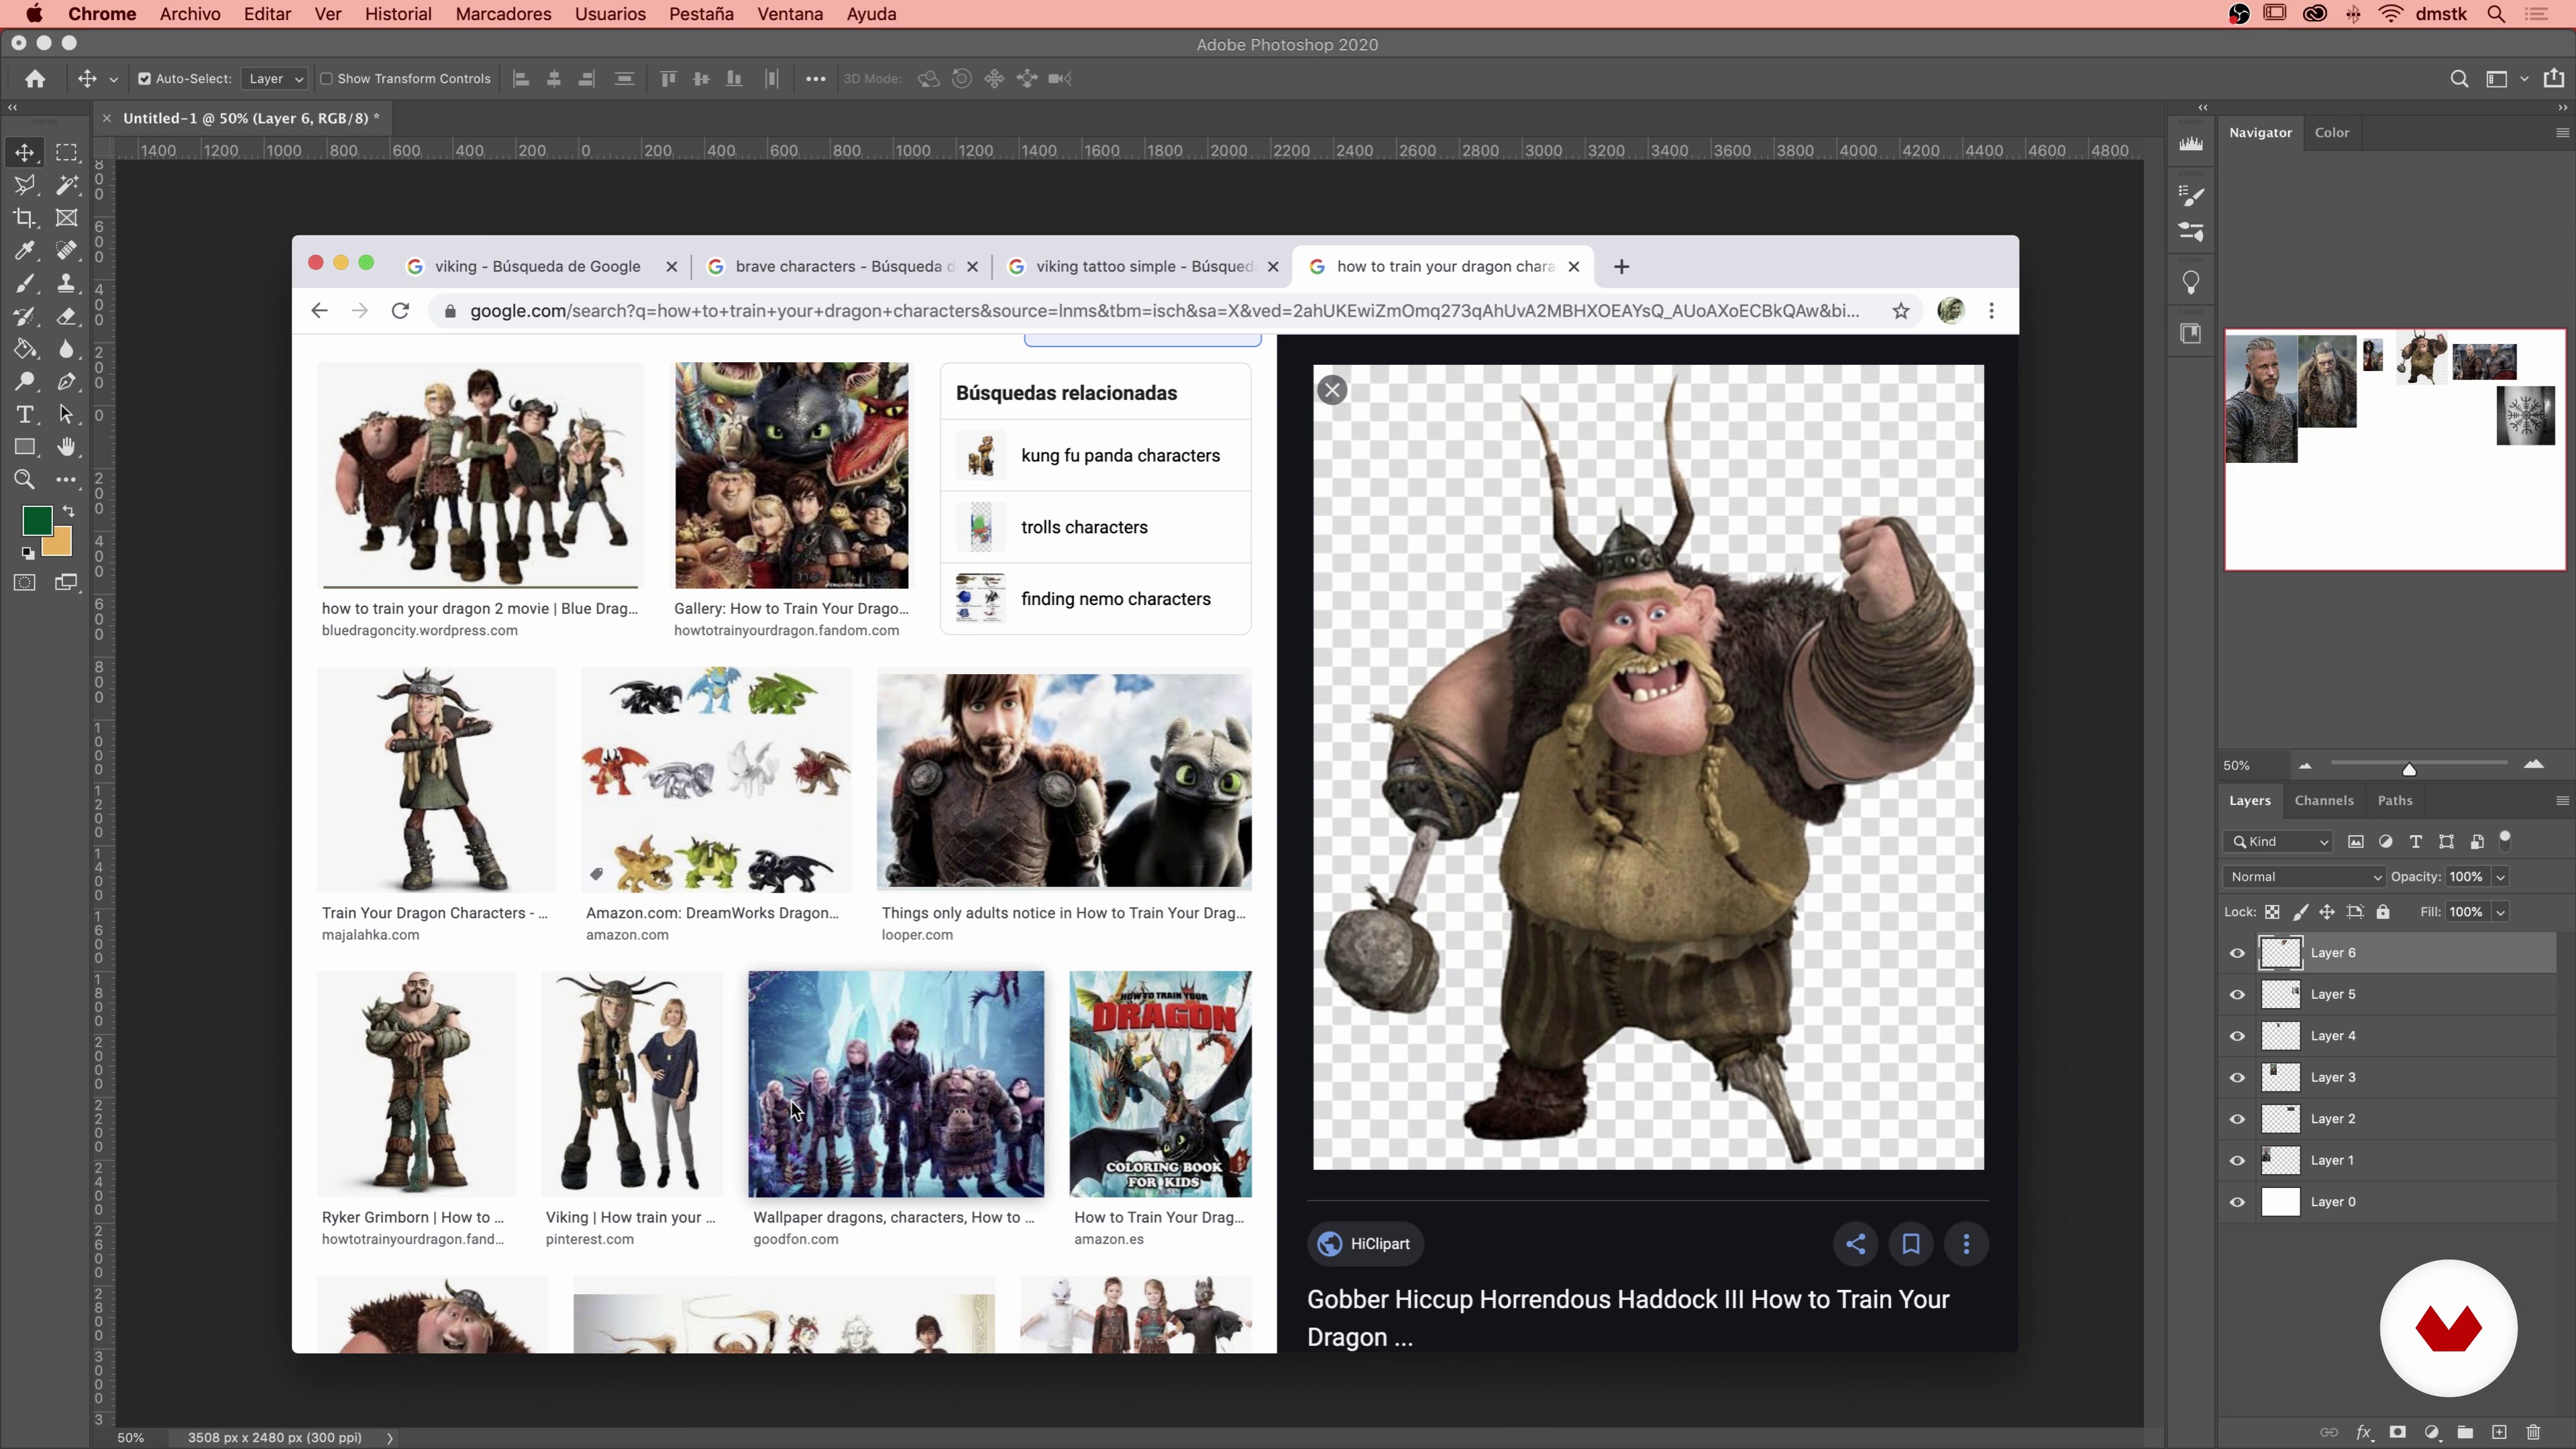Select the Magic Wand tool
Image resolution: width=2576 pixels, height=1449 pixels.
67,185
